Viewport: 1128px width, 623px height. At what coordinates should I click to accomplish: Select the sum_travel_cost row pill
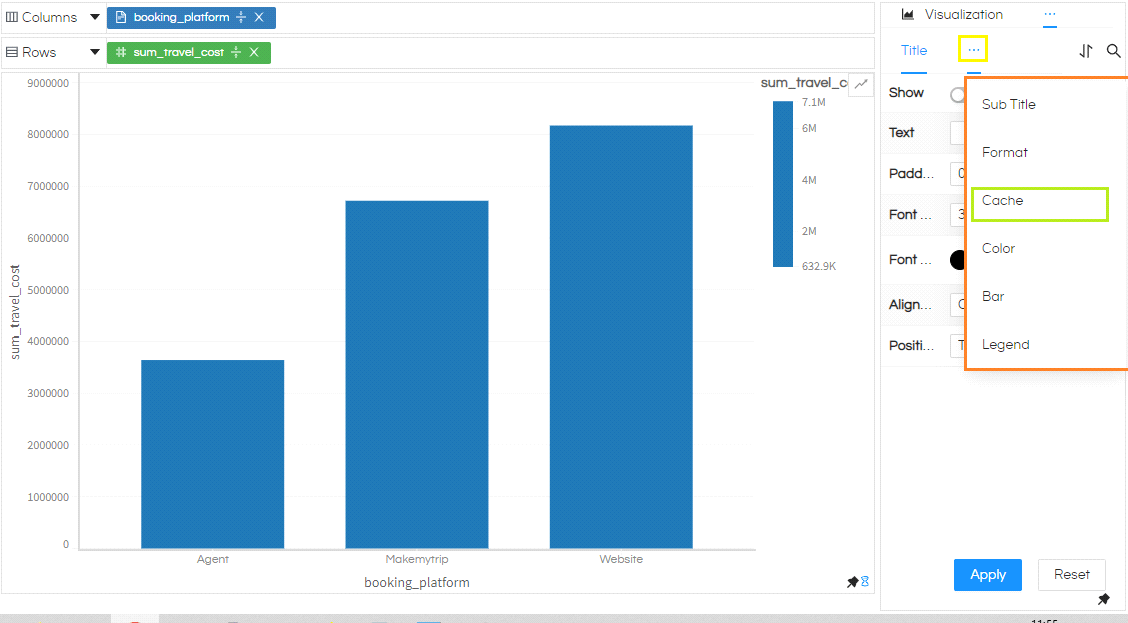pos(189,53)
